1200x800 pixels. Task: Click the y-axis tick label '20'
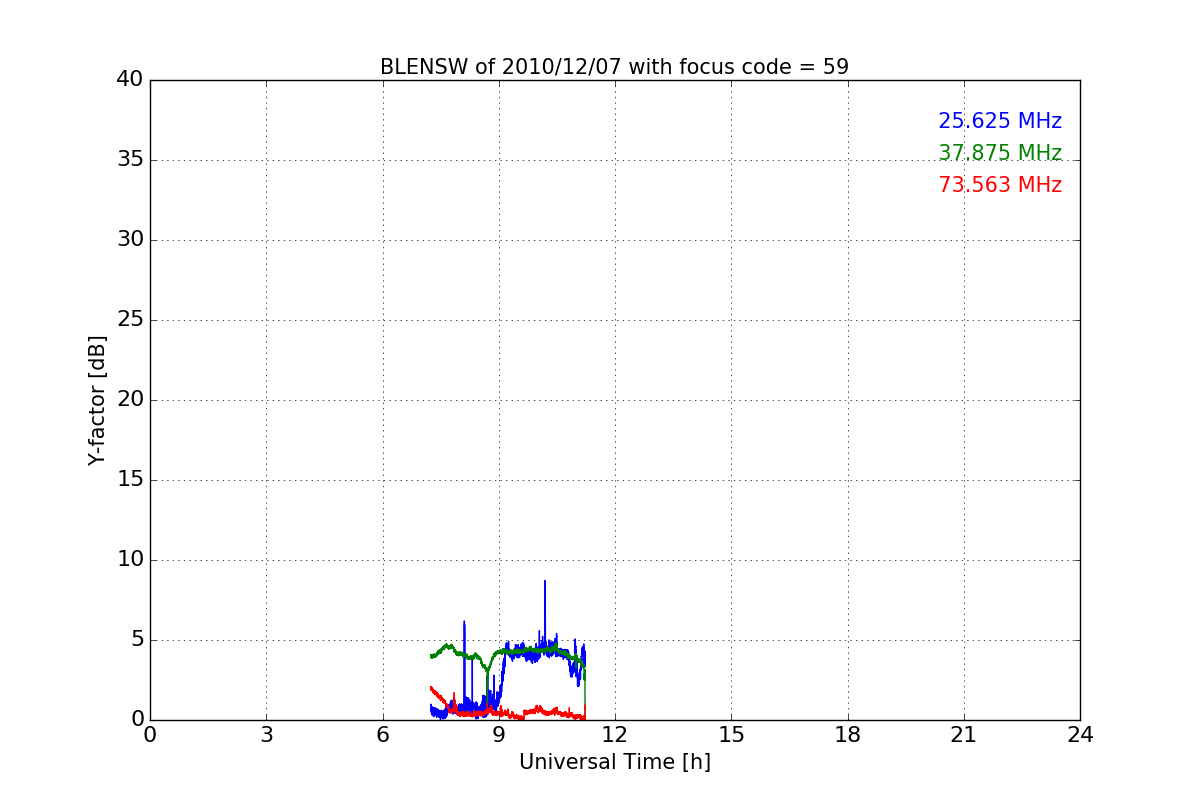coord(130,400)
